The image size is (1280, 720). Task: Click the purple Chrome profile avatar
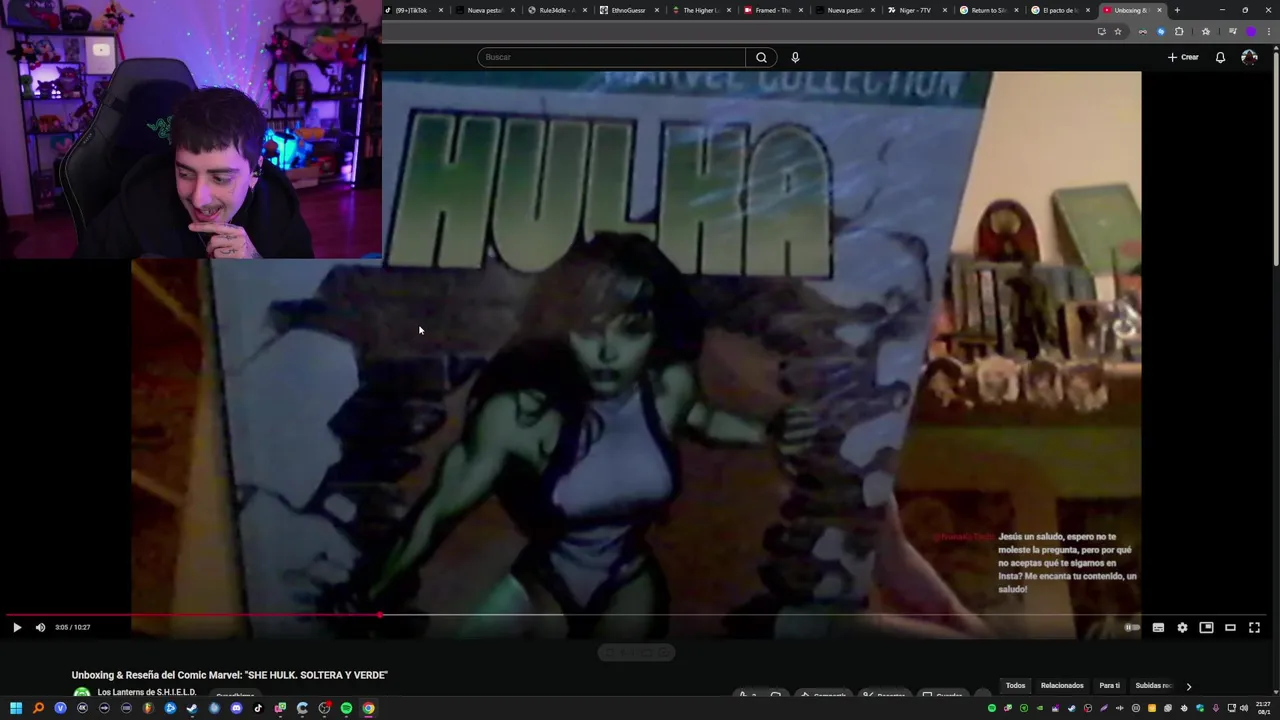click(x=1251, y=31)
